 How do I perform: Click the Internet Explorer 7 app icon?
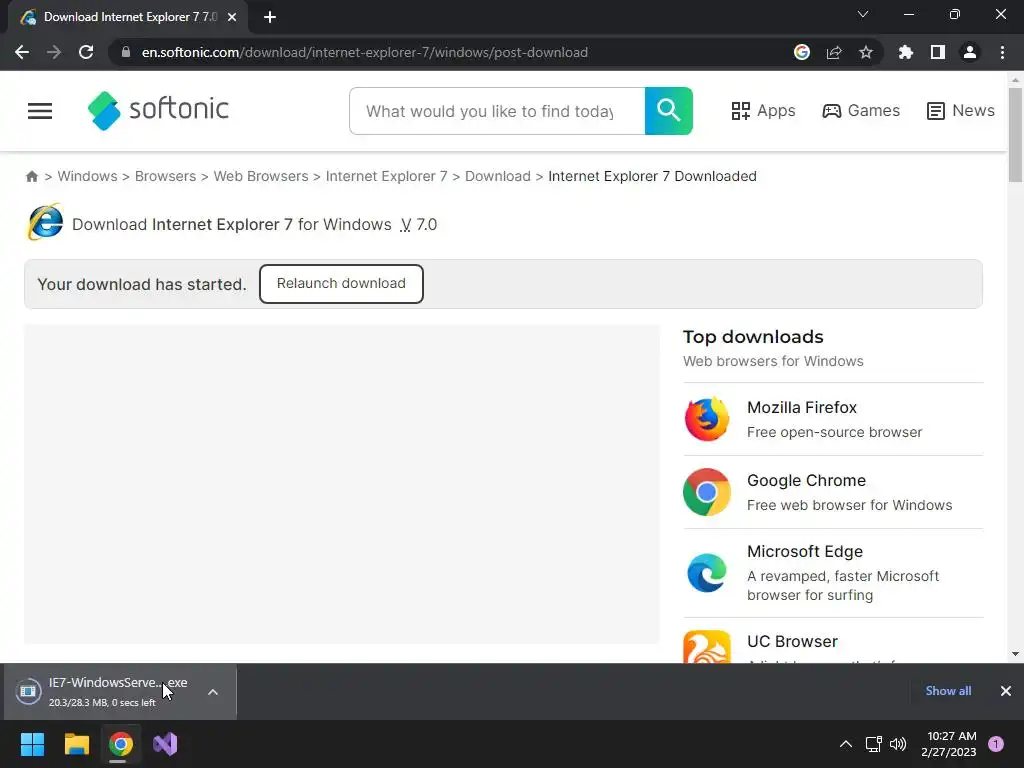45,223
